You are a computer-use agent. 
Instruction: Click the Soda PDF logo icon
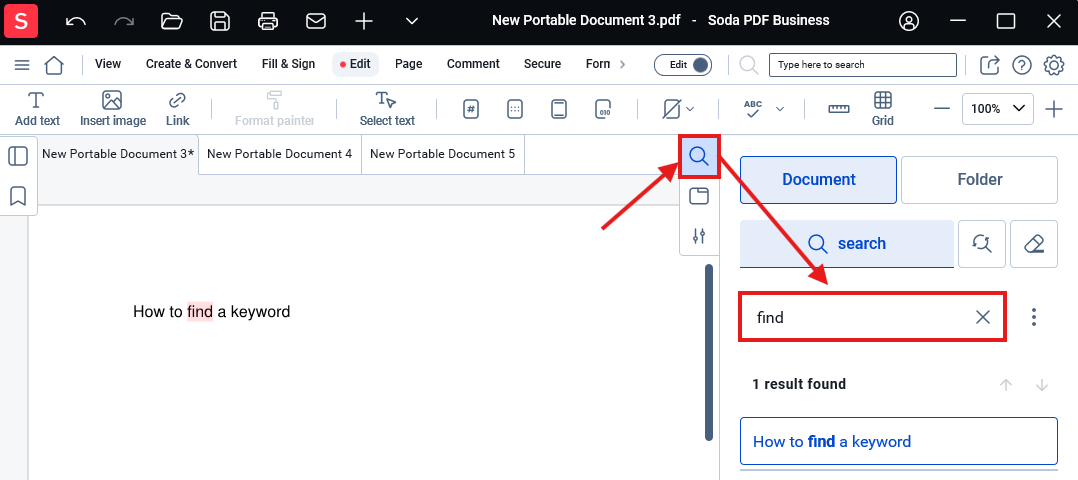pos(21,21)
